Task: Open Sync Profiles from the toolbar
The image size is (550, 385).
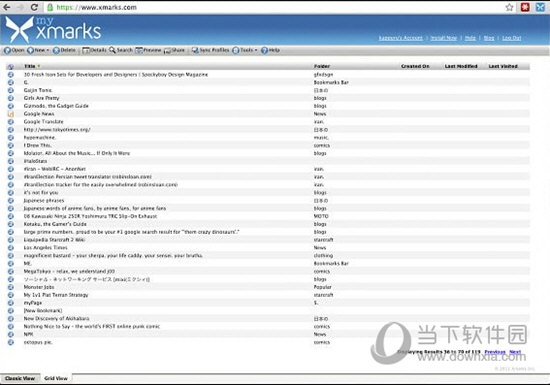Action: point(210,50)
